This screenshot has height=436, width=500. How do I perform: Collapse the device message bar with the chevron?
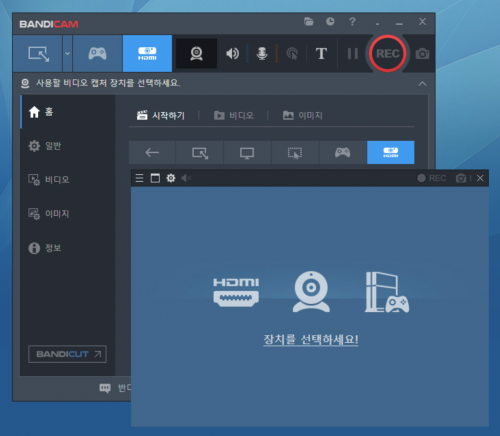[422, 83]
